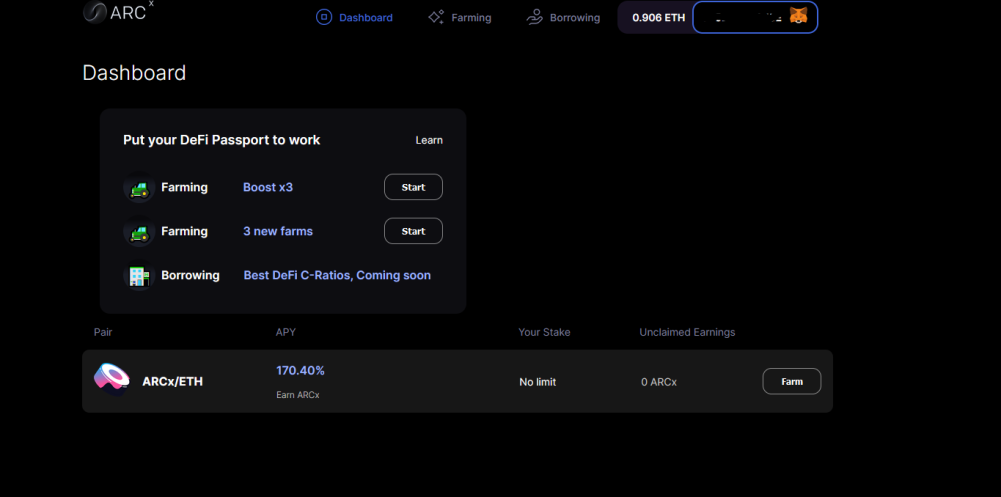Image resolution: width=1001 pixels, height=497 pixels.
Task: Click the ARCx/ETH pair token icon
Action: pos(112,380)
